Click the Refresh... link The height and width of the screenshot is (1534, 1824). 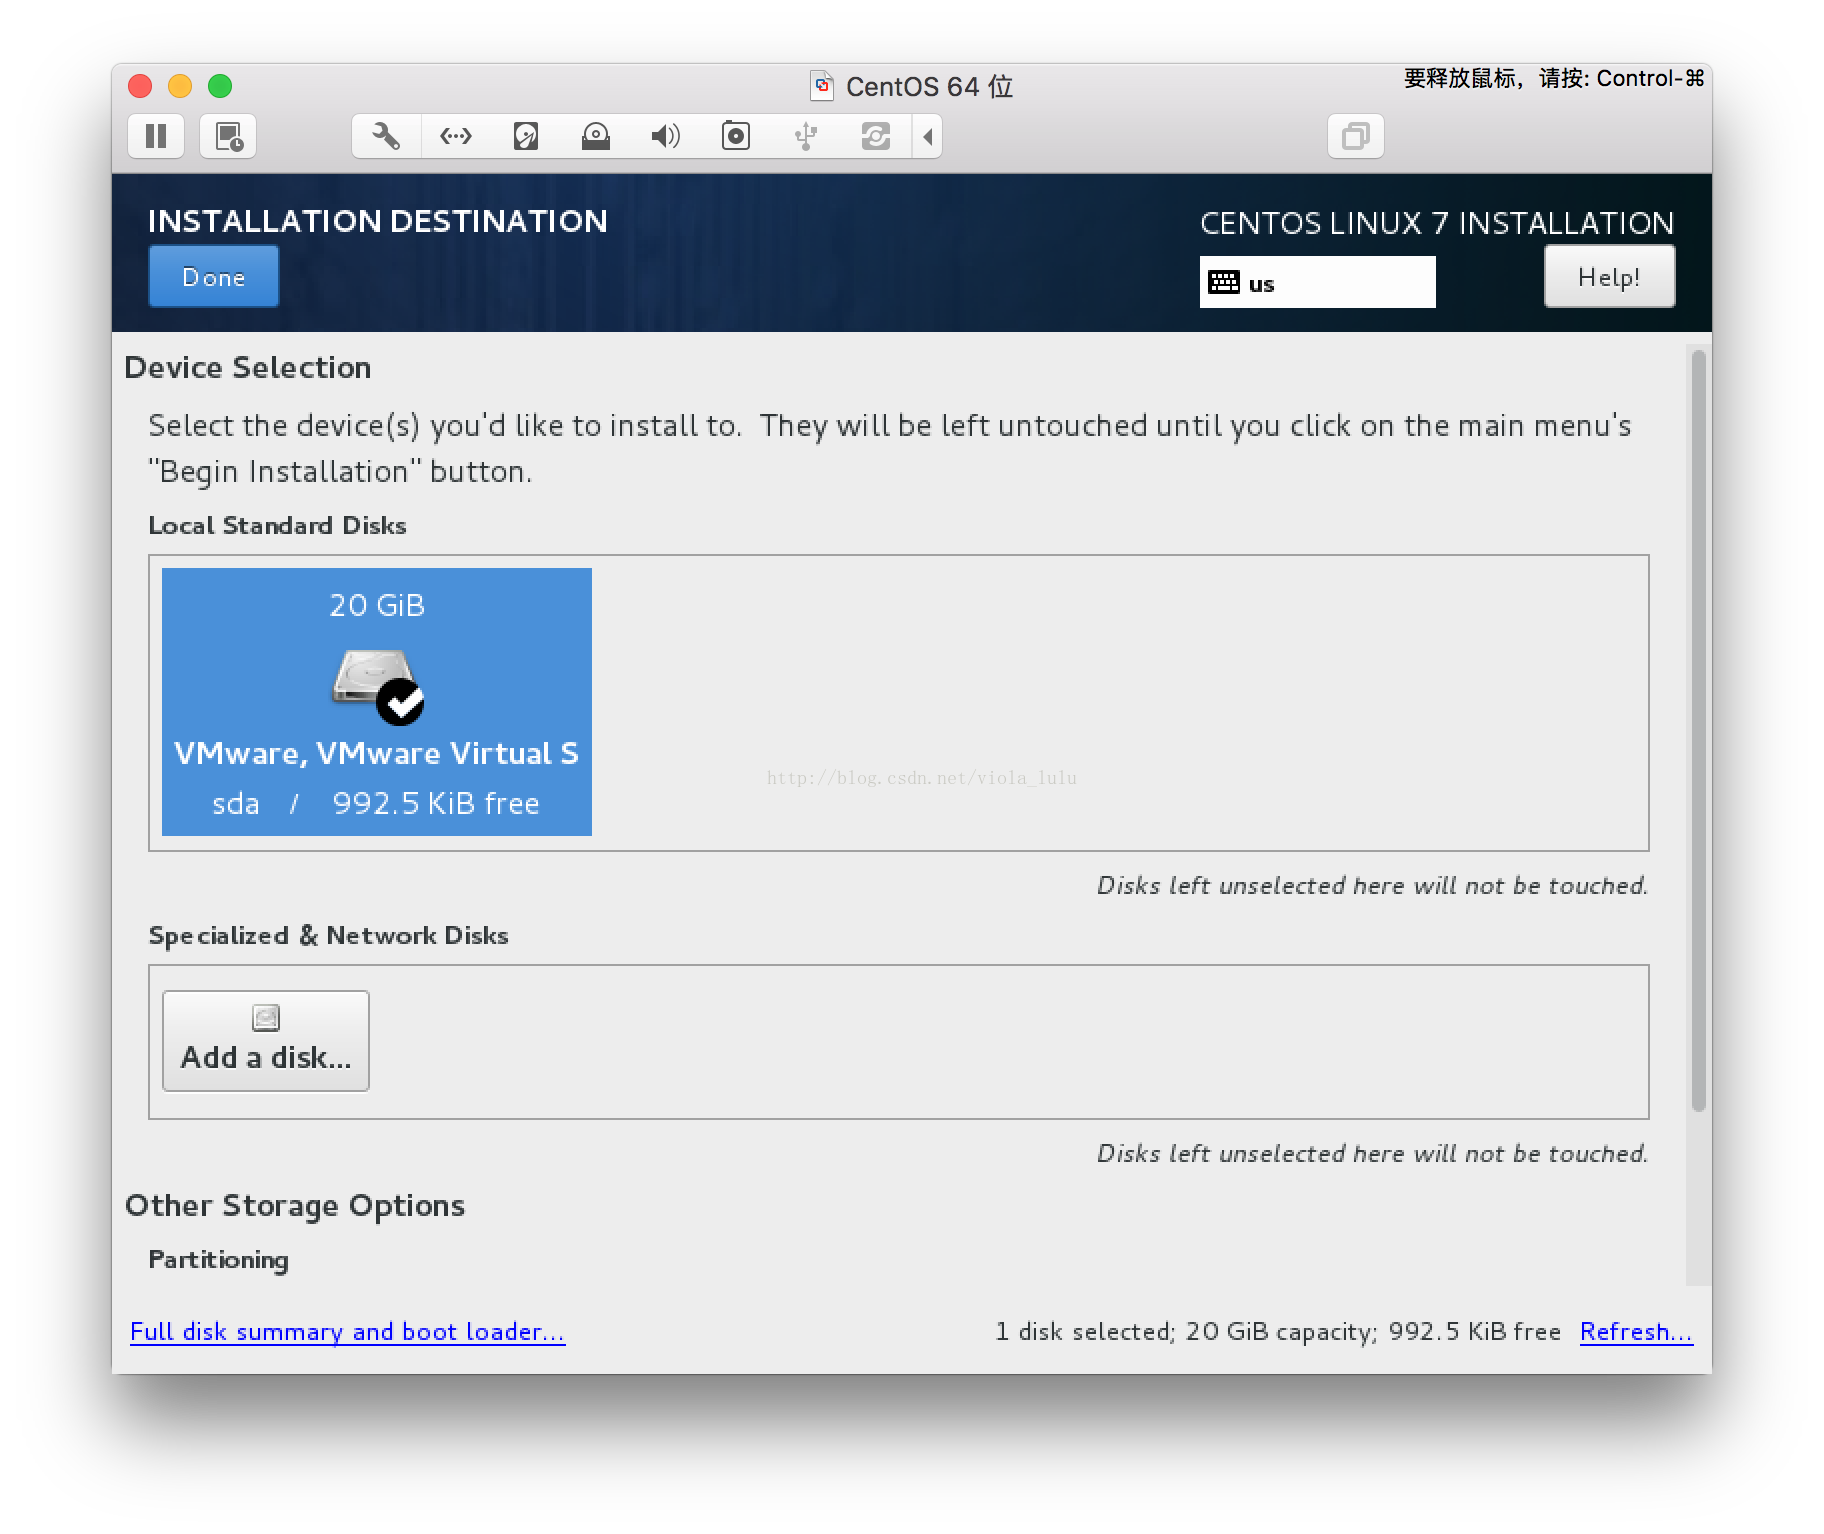coord(1636,1332)
